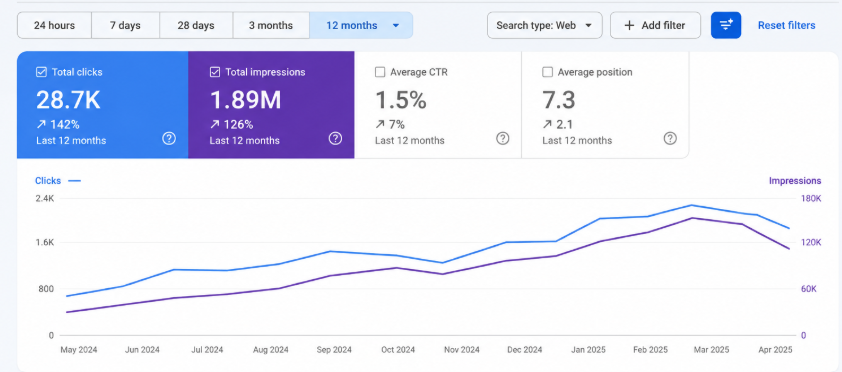Screen dimensions: 842x372
Task: Uncheck the Total clicks checkbox
Action: pyautogui.click(x=41, y=72)
